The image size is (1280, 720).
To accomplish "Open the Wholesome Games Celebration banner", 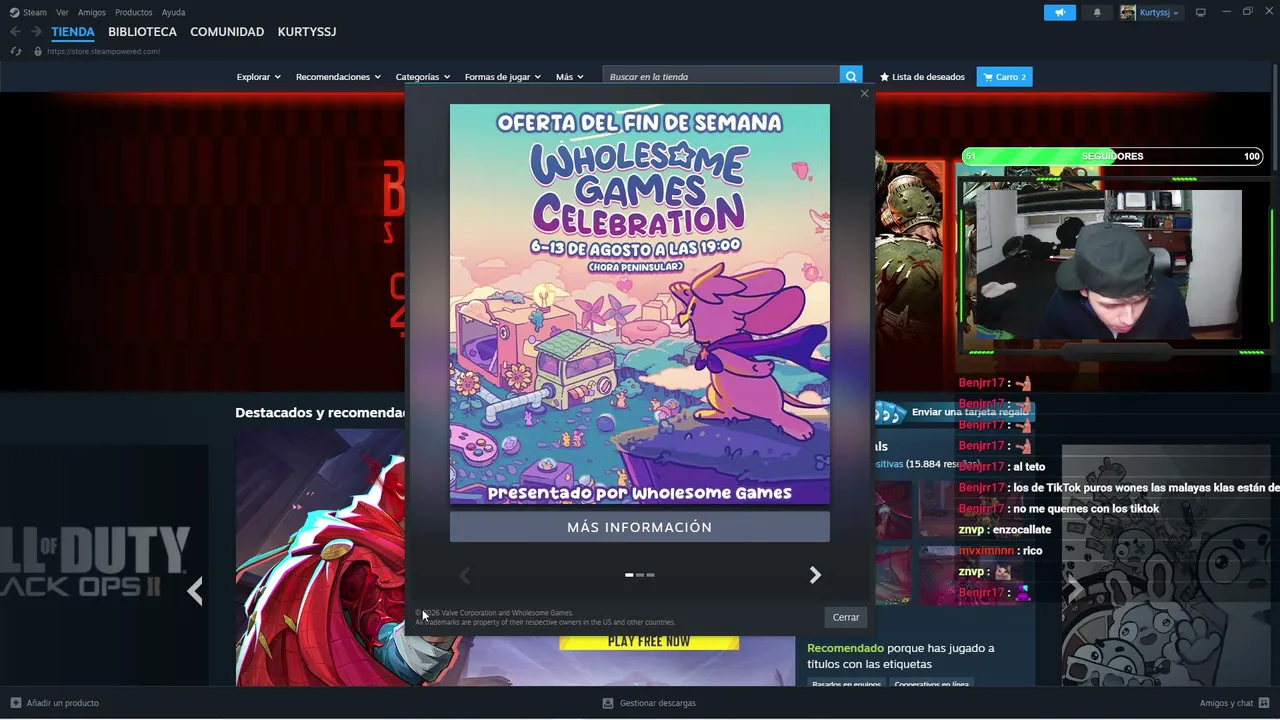I will click(639, 304).
